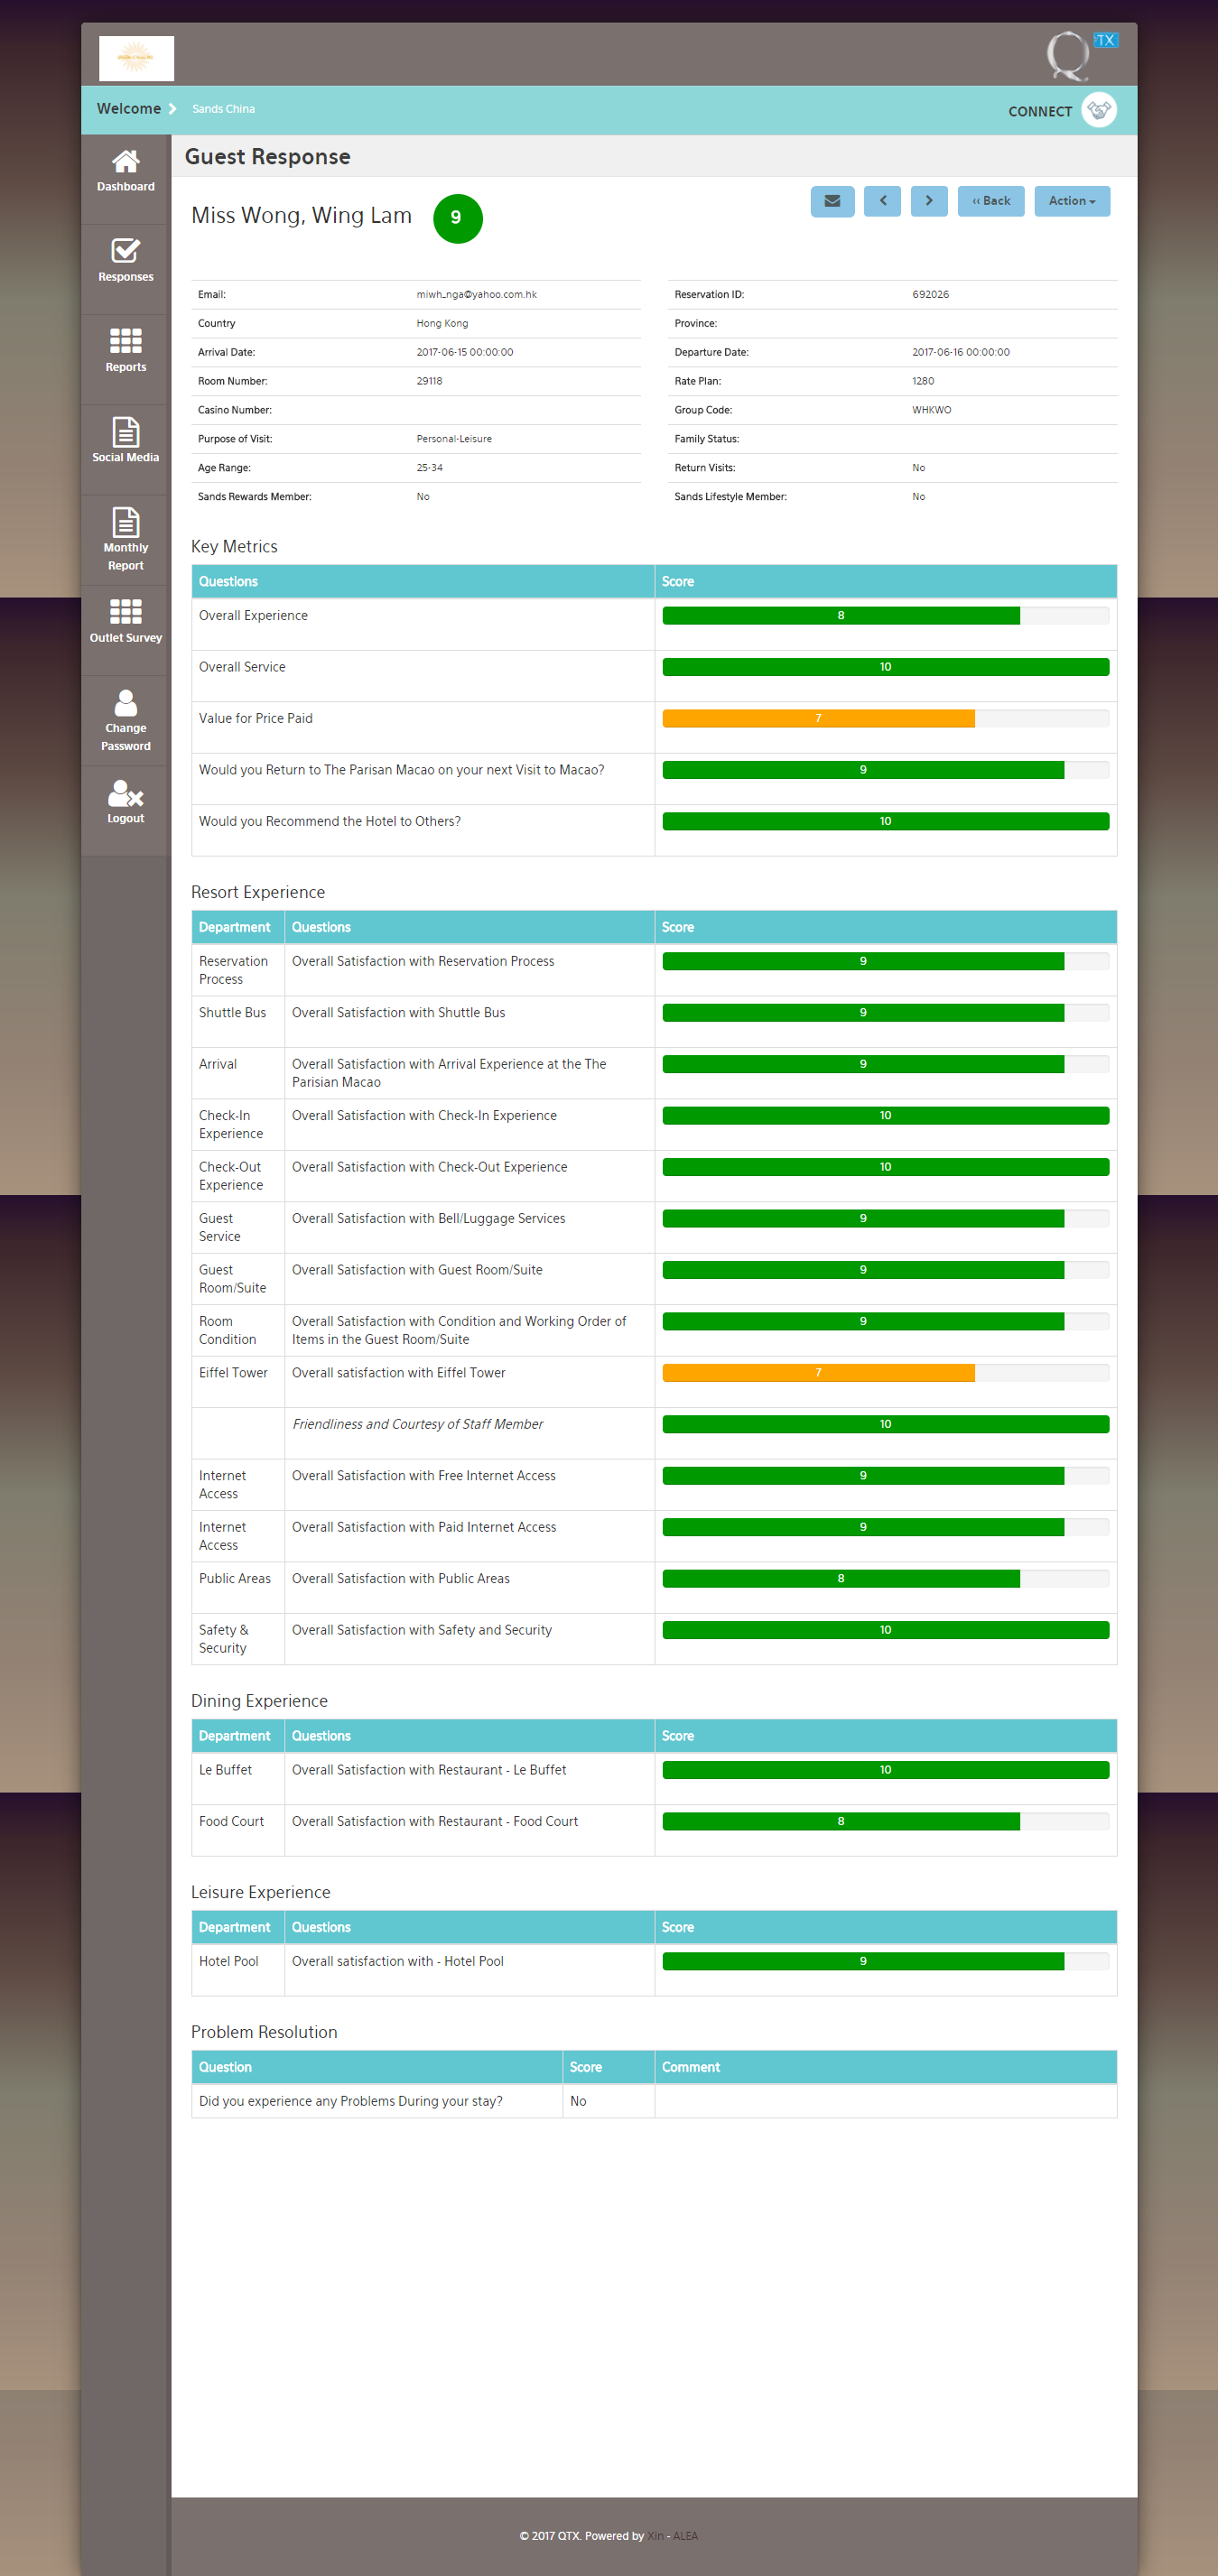This screenshot has height=2576, width=1218.
Task: Open the Outlet Survey icon
Action: (125, 612)
